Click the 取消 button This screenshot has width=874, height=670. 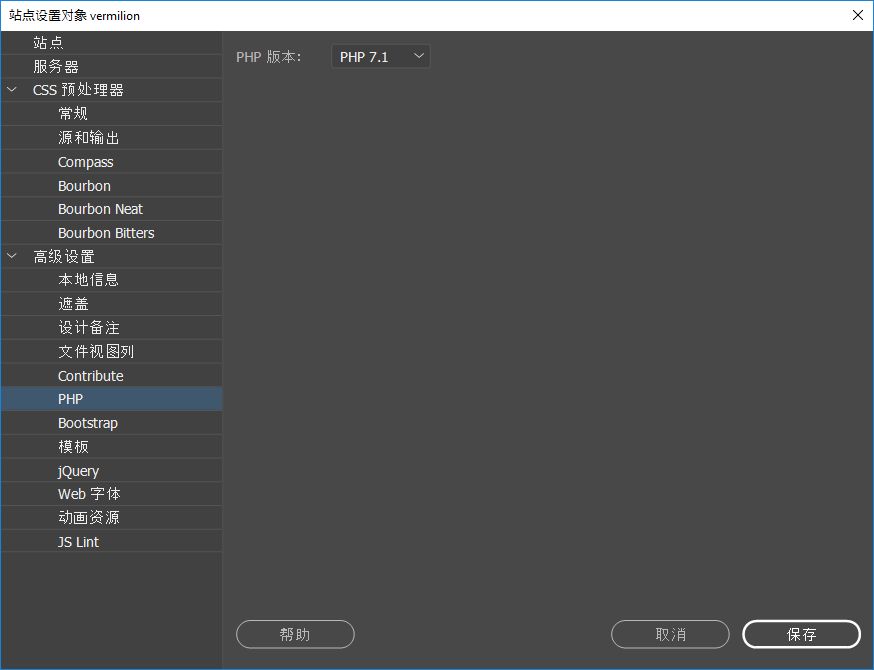click(x=670, y=634)
